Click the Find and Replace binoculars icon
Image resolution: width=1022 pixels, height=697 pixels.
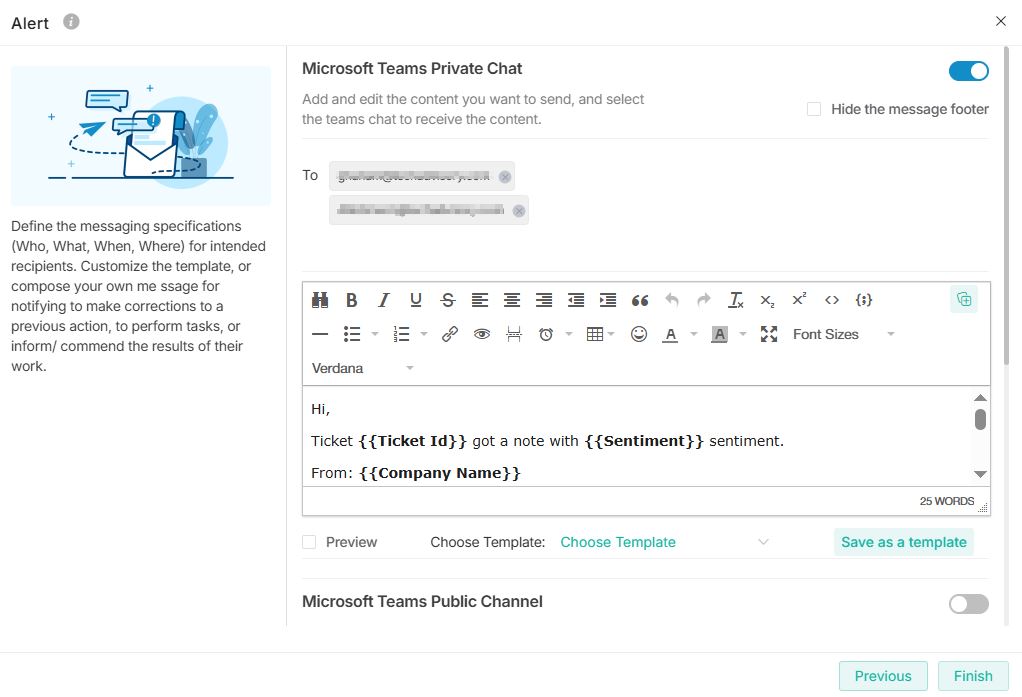tap(320, 300)
